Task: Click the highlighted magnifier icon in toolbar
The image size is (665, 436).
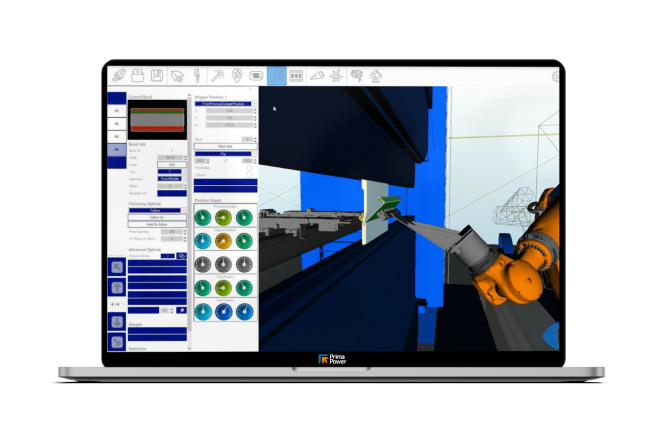Action: coord(276,75)
